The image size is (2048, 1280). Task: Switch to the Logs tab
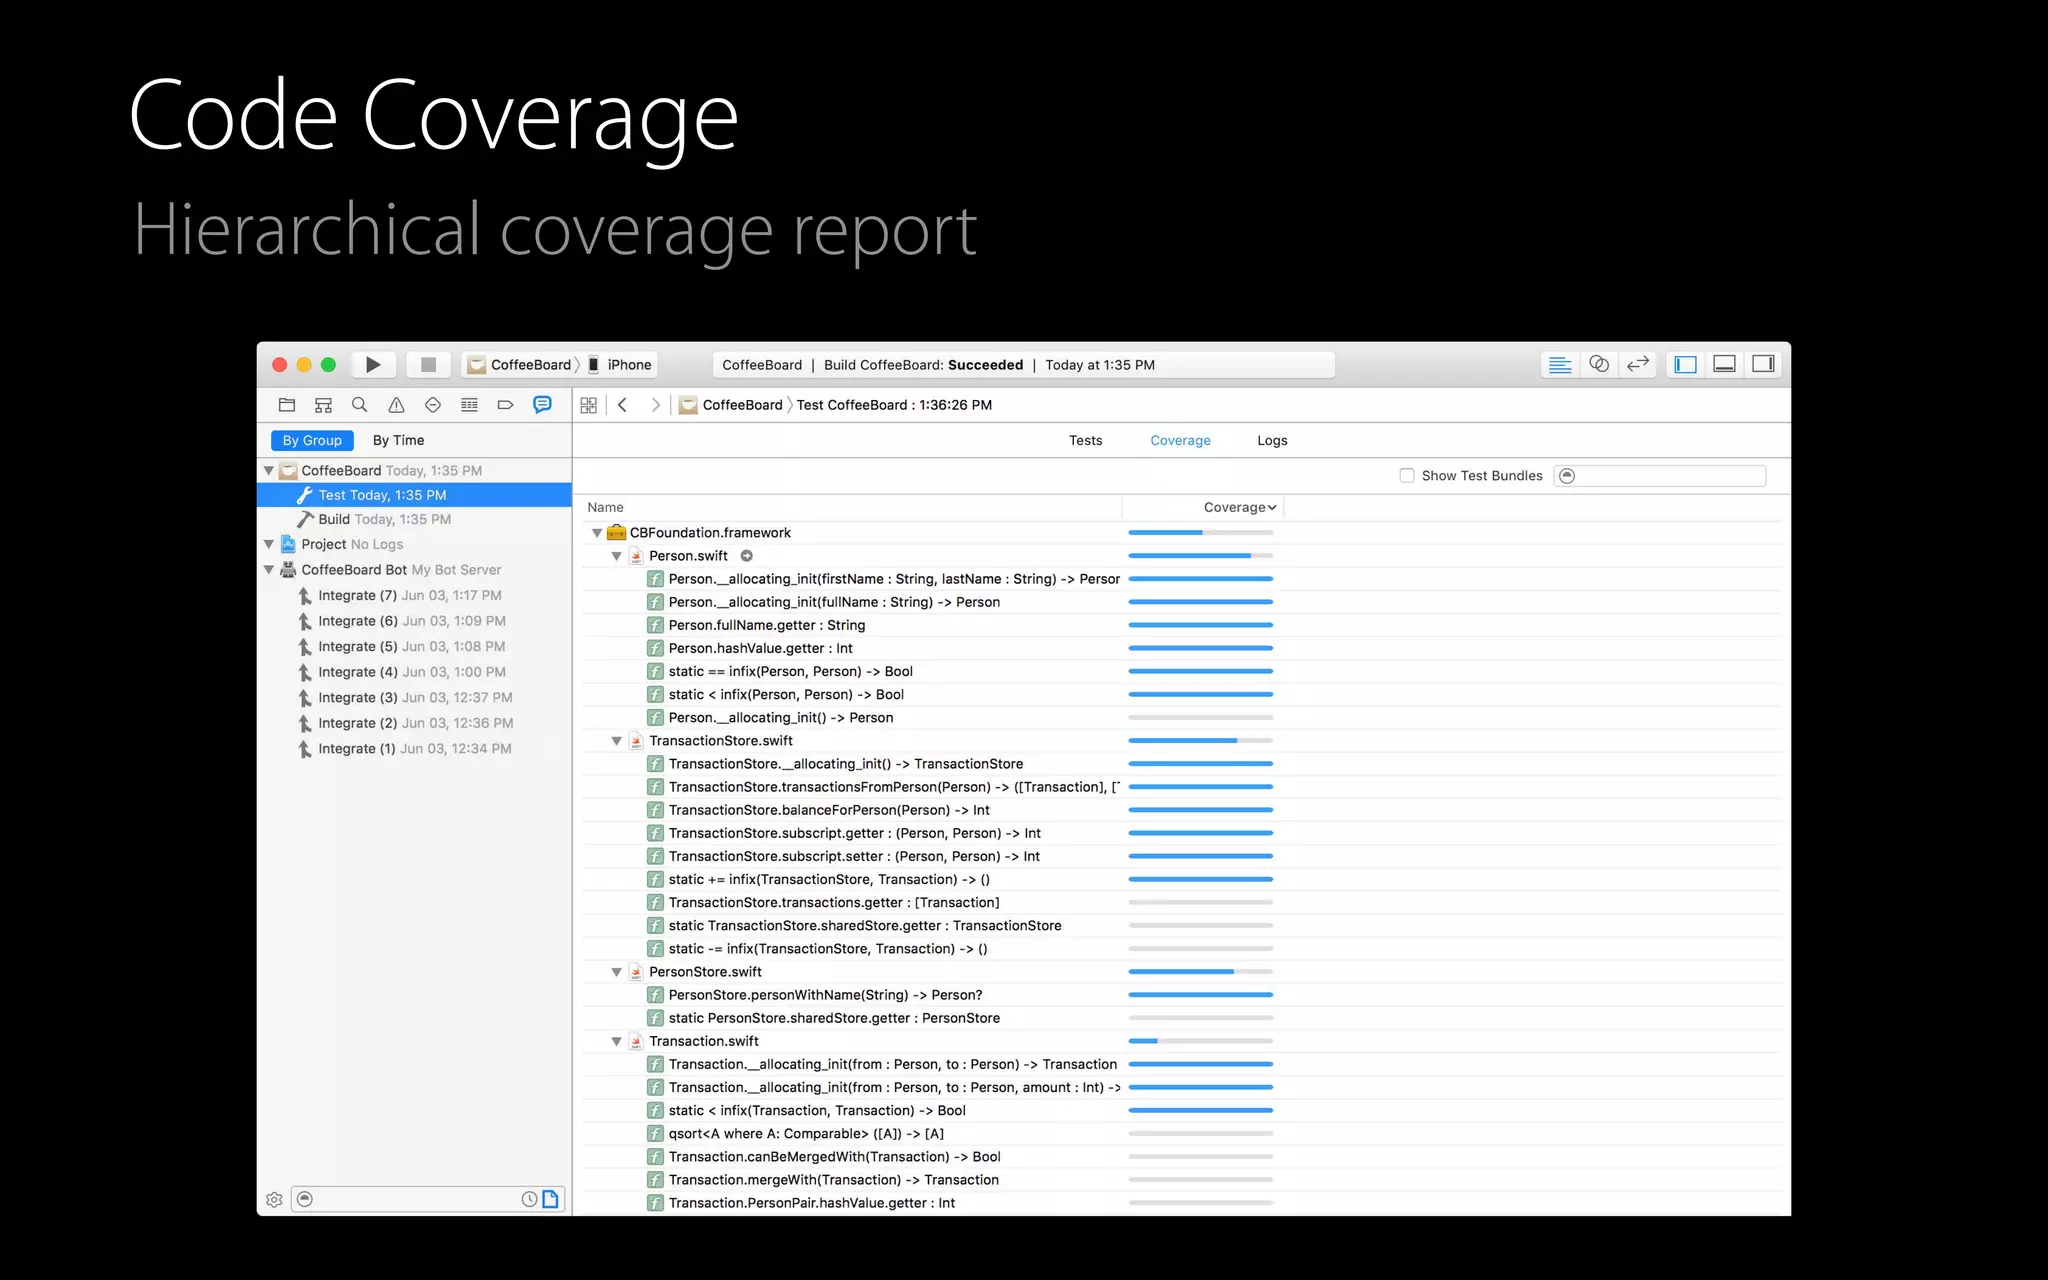tap(1272, 440)
